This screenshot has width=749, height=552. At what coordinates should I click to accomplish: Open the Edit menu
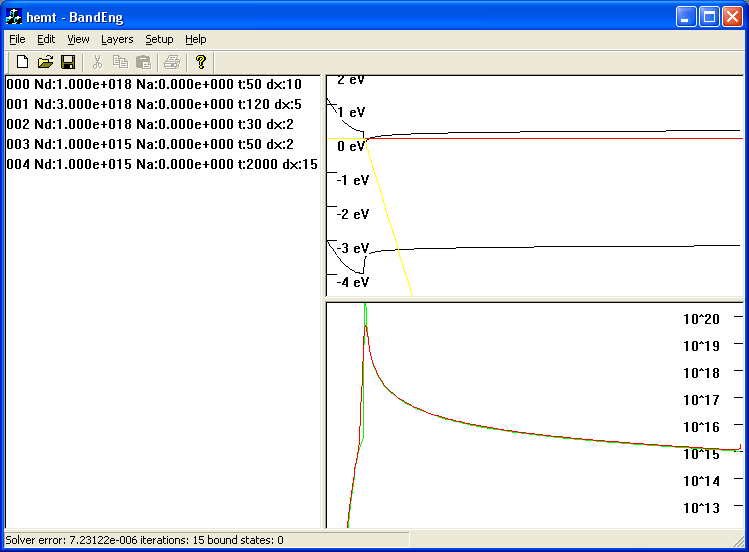tap(46, 39)
